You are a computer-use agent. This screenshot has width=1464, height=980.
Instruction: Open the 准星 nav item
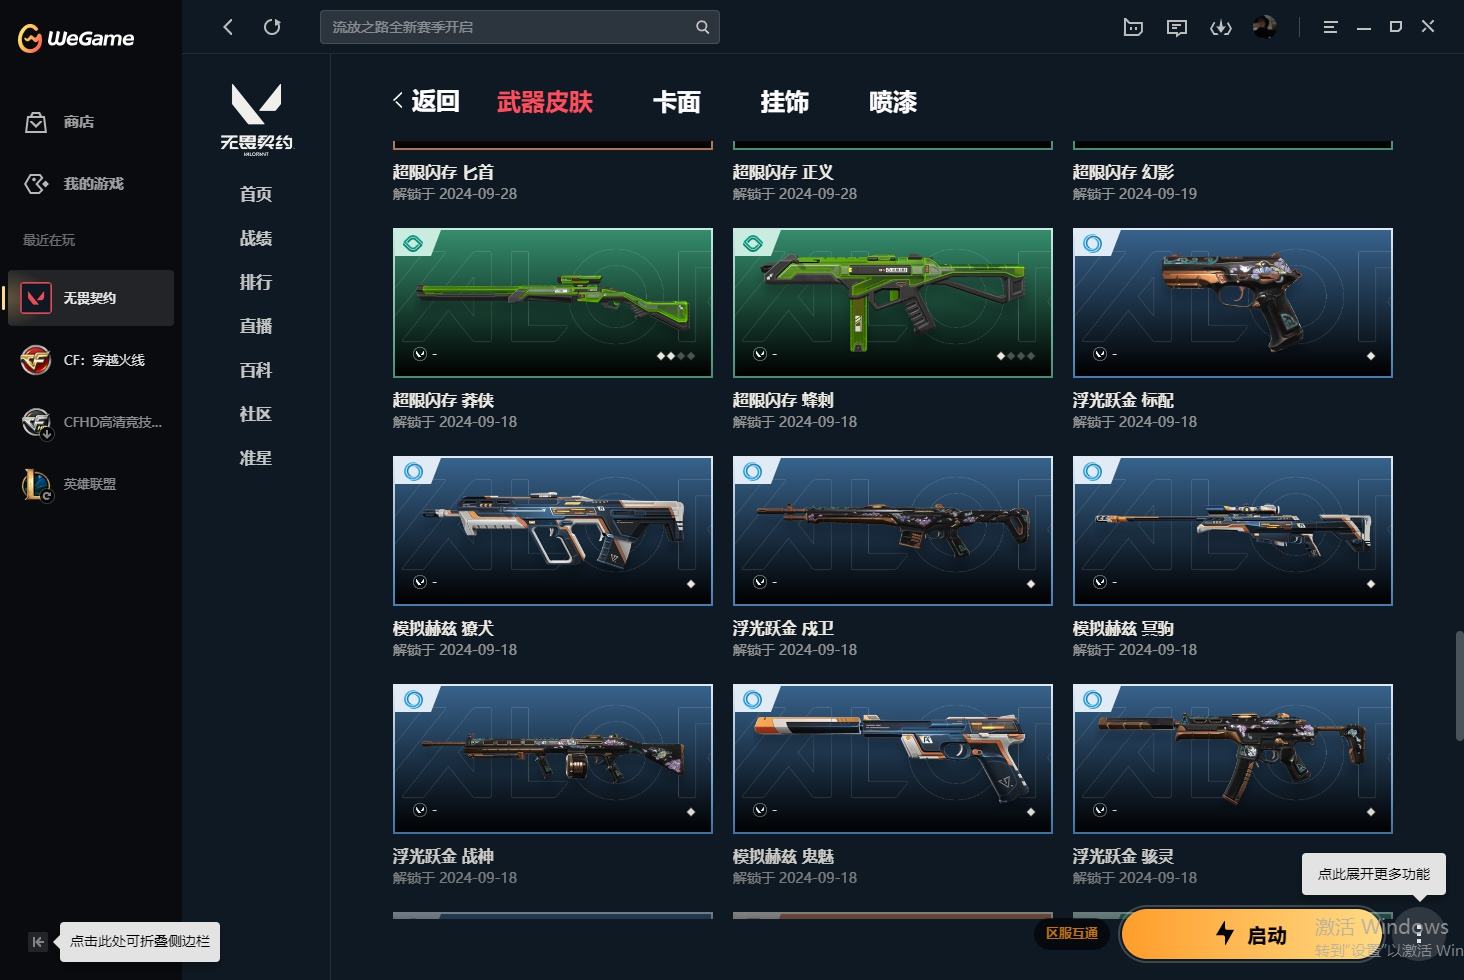pyautogui.click(x=256, y=458)
